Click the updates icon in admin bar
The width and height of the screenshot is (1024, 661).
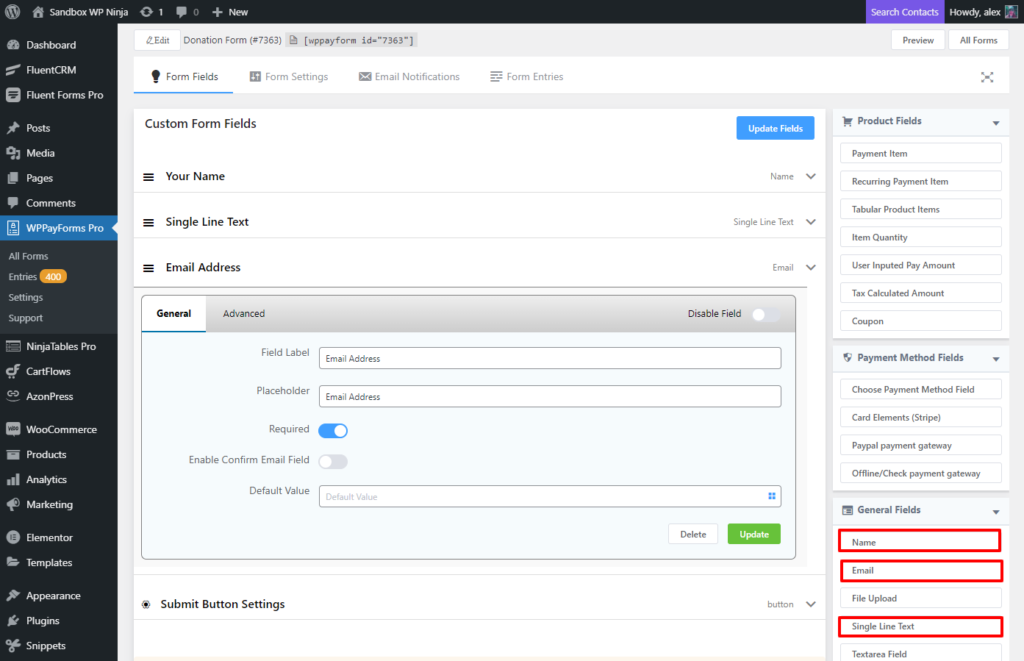click(147, 12)
